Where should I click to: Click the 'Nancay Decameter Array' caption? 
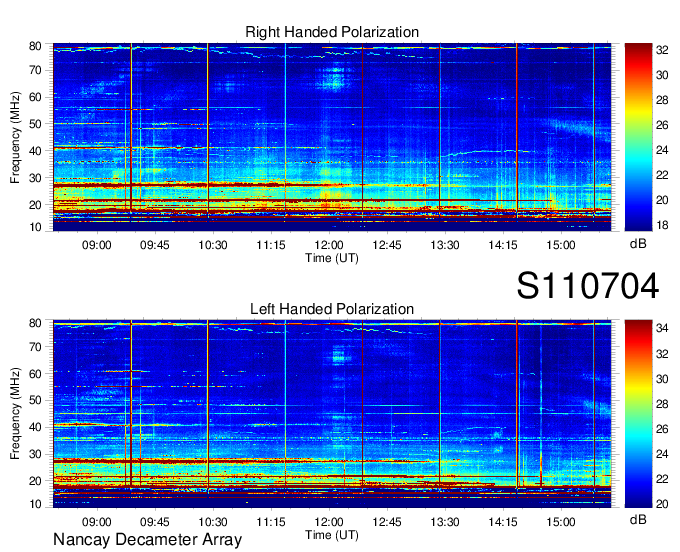(x=147, y=540)
